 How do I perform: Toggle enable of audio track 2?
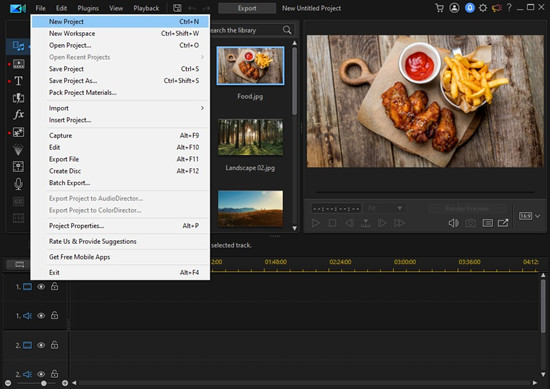coord(41,374)
